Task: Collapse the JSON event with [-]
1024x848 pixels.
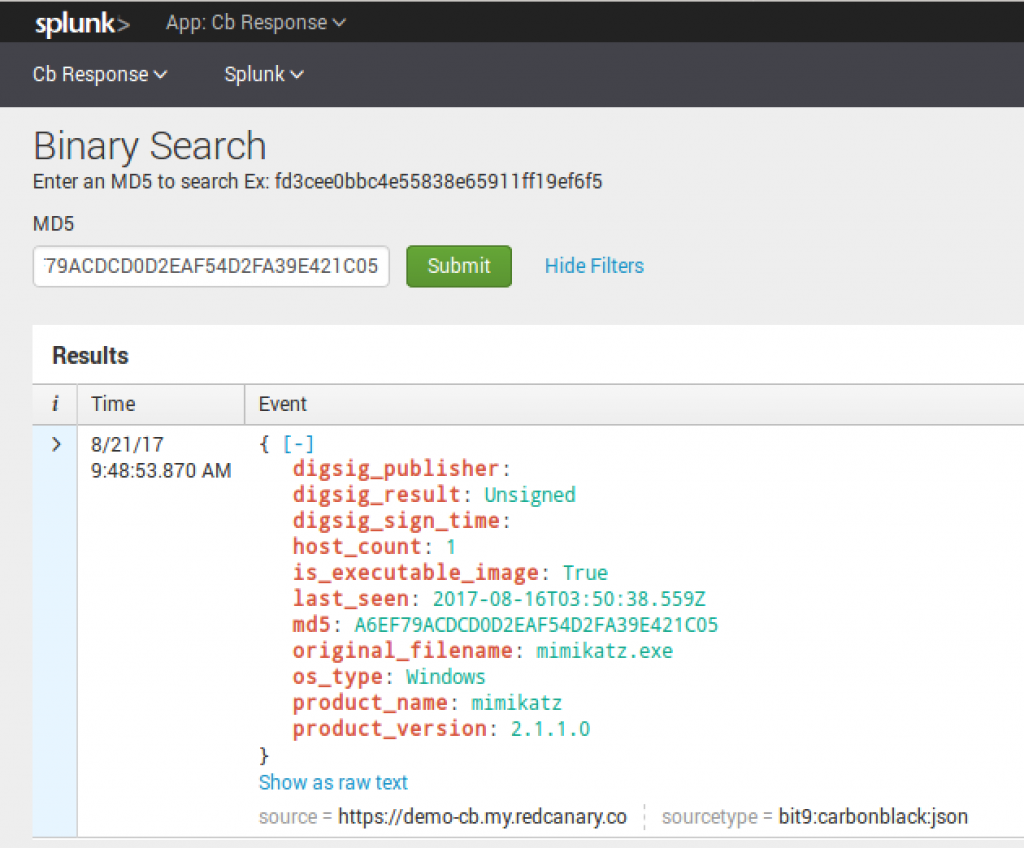Action: (298, 444)
